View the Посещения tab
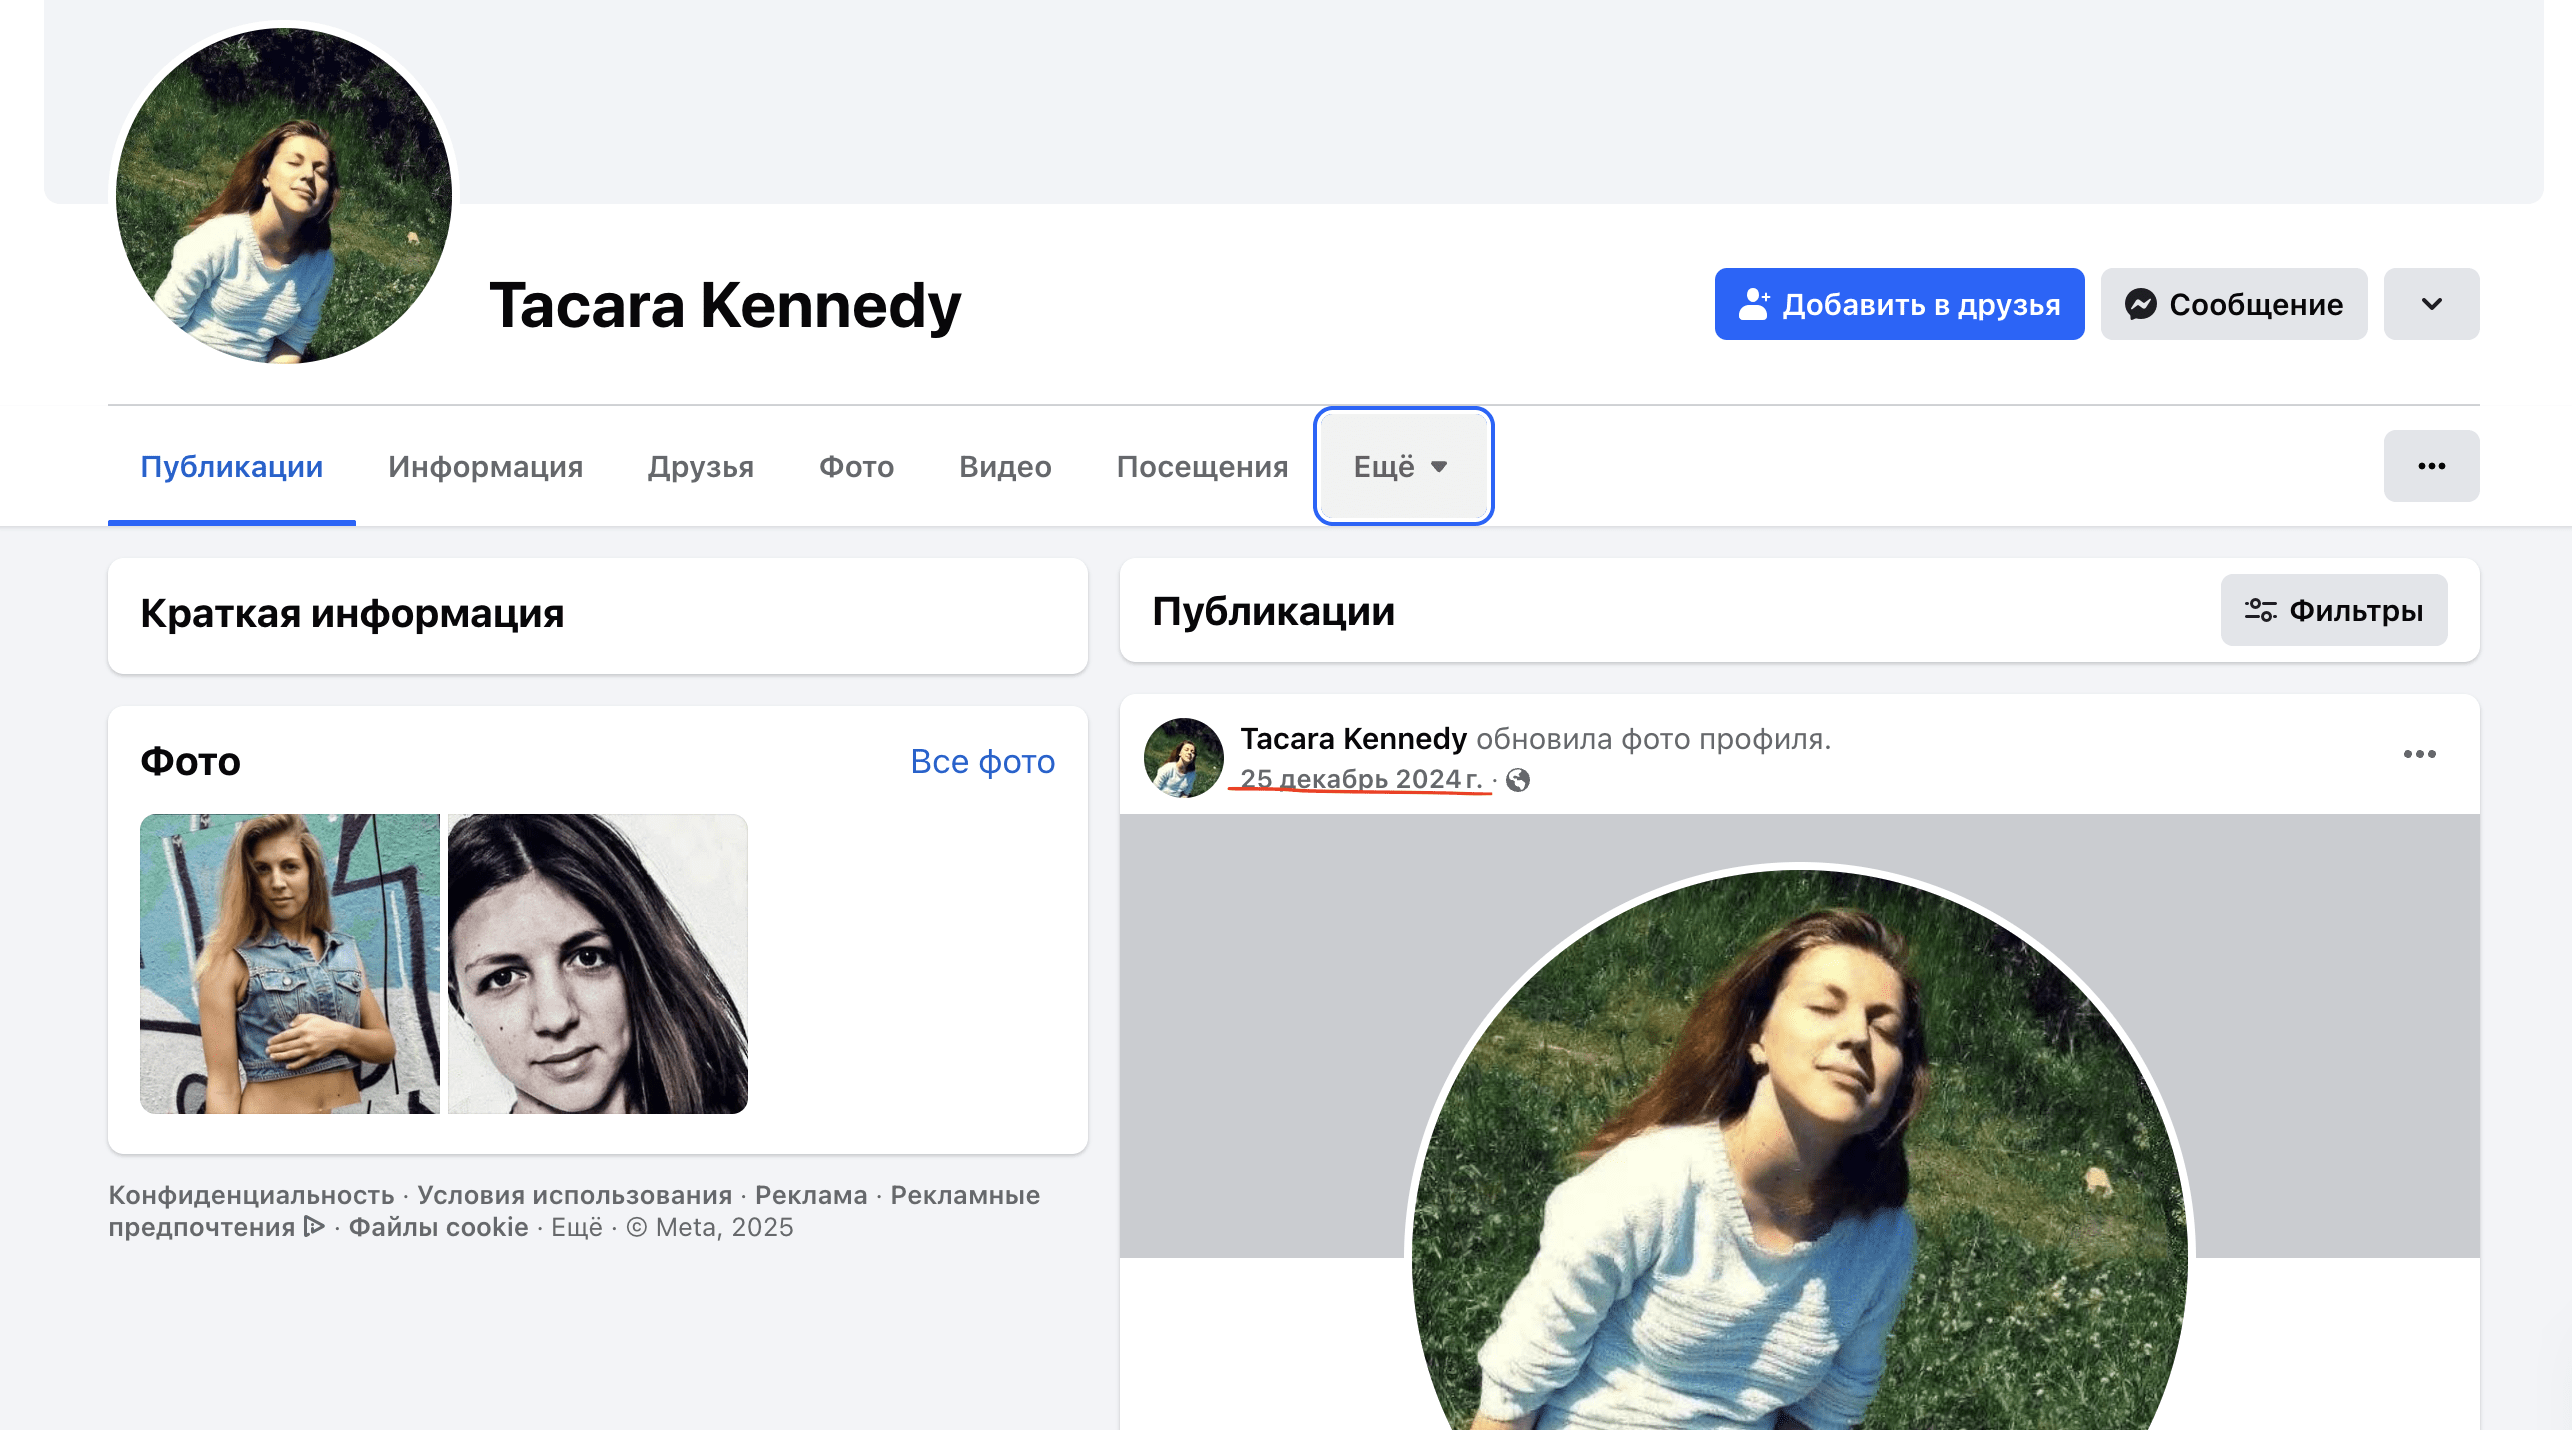Screen dimensions: 2572x1430 tap(1202, 467)
